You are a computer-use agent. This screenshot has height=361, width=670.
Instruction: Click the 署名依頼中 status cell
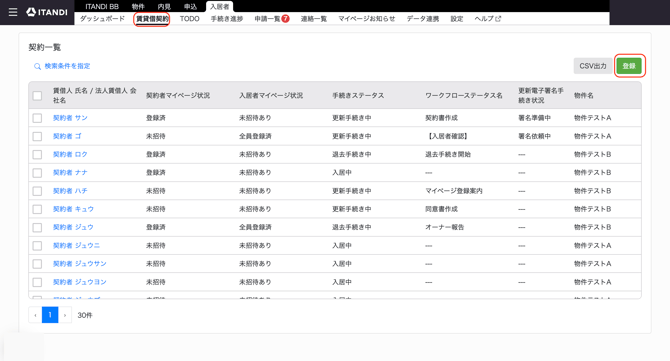pyautogui.click(x=535, y=136)
